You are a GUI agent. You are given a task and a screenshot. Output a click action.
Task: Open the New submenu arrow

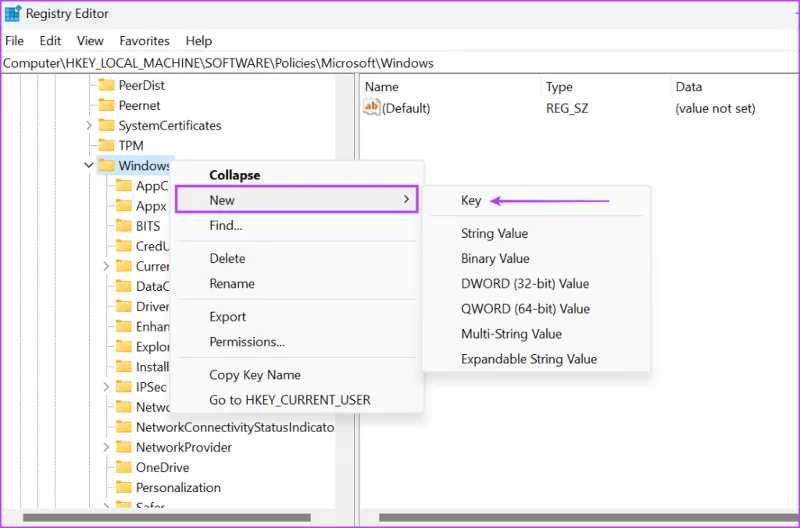407,199
